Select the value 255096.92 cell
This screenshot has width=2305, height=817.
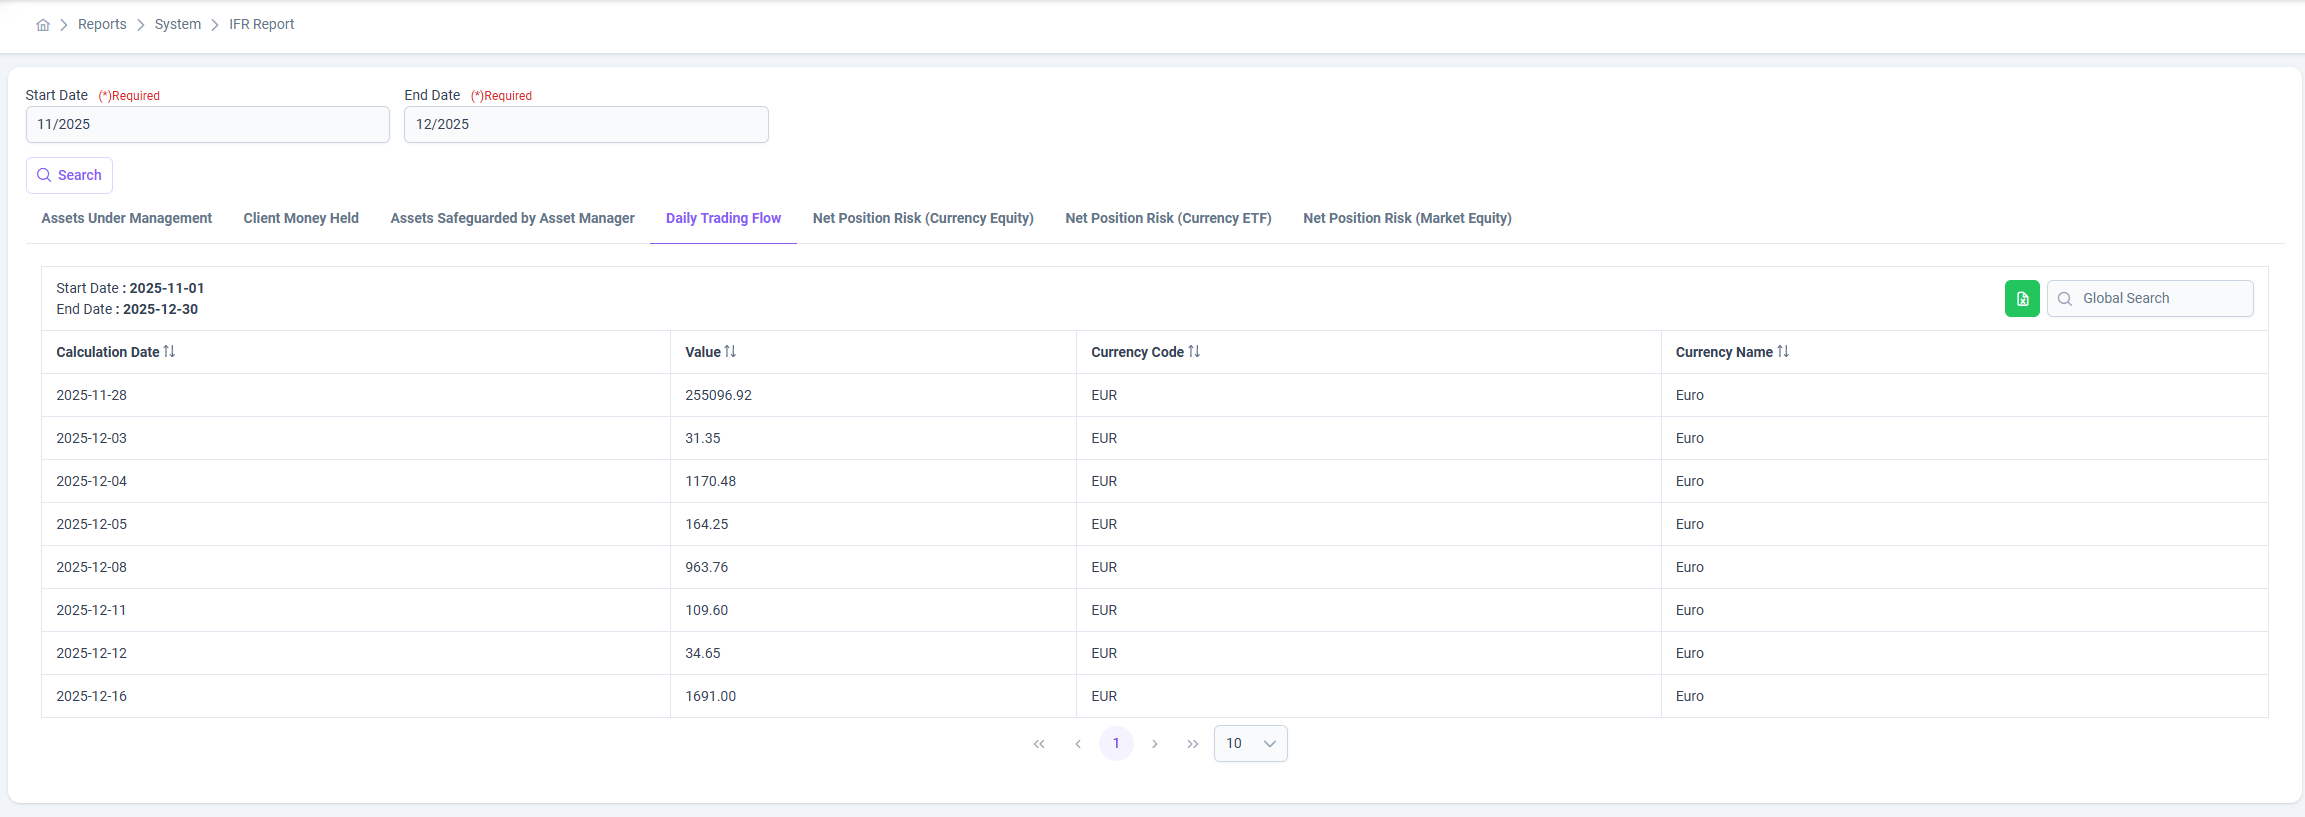(x=873, y=395)
